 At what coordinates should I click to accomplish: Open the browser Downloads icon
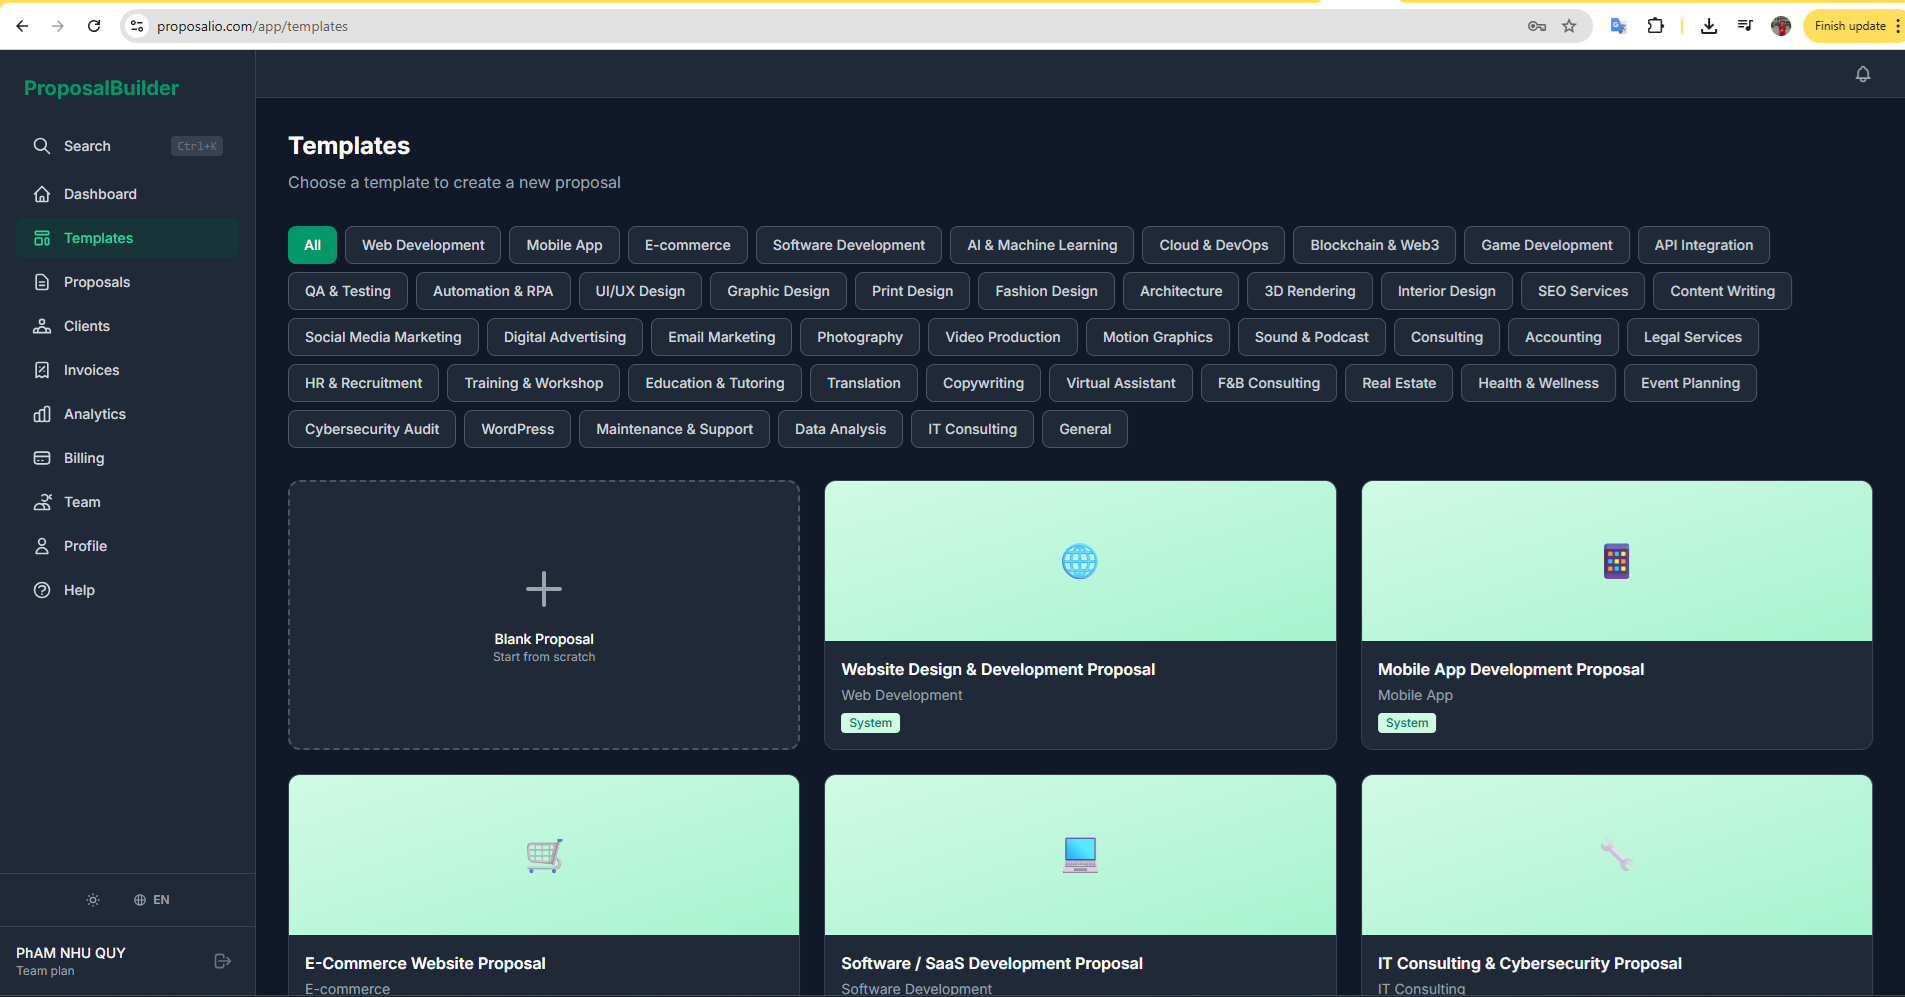click(x=1709, y=25)
